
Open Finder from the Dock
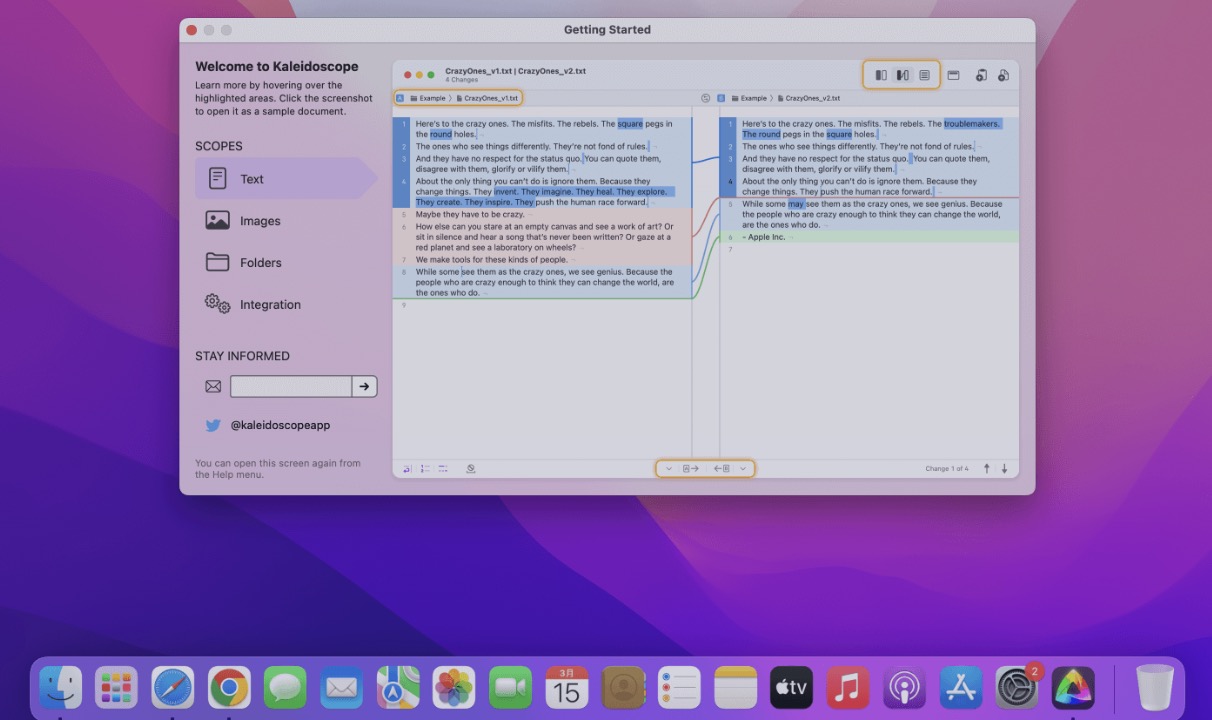(60, 688)
